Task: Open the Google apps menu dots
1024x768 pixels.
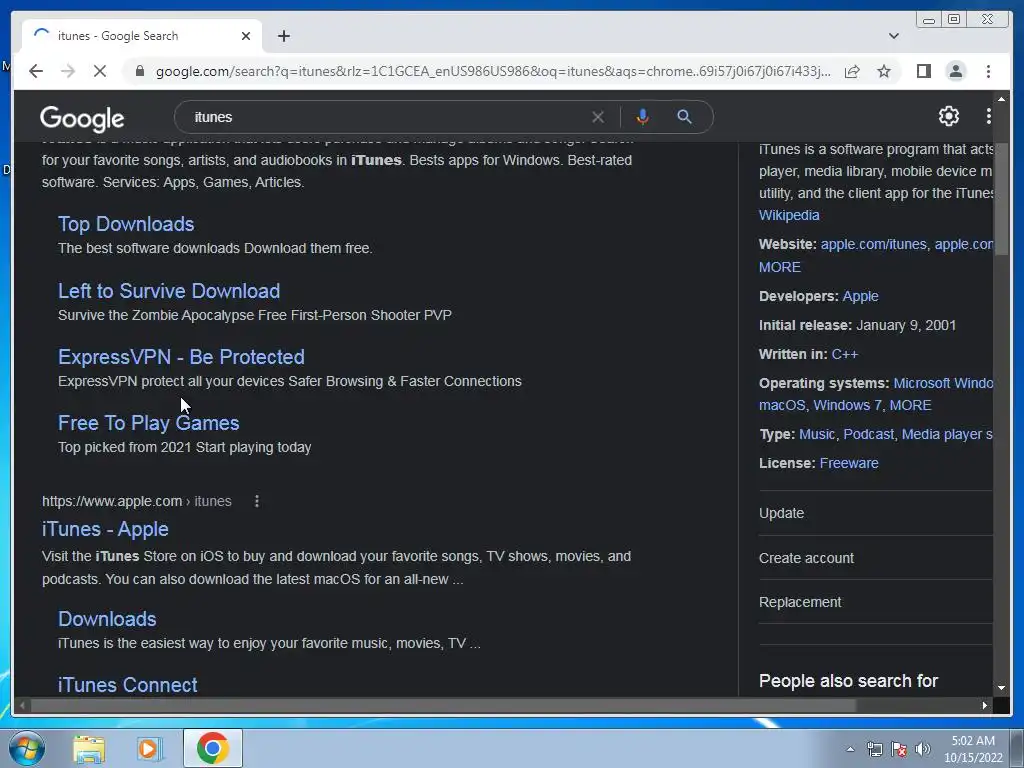Action: click(988, 116)
